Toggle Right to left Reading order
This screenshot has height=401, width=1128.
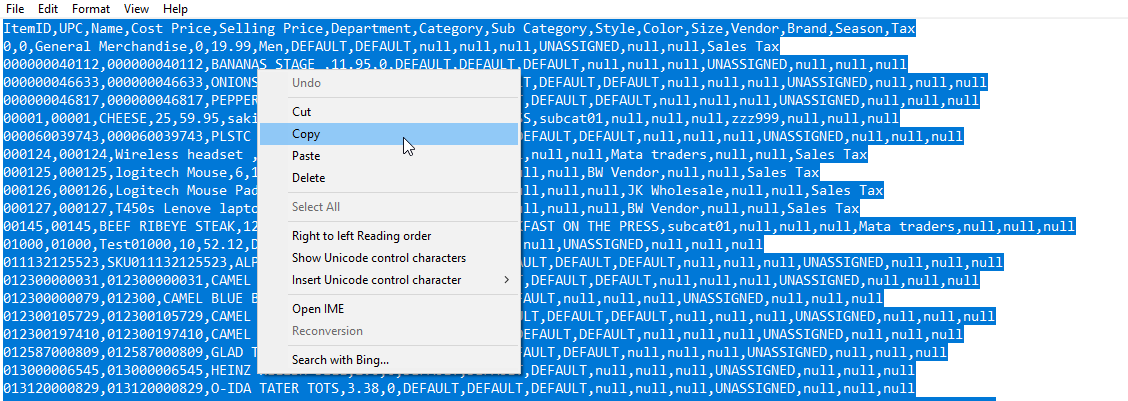(361, 236)
